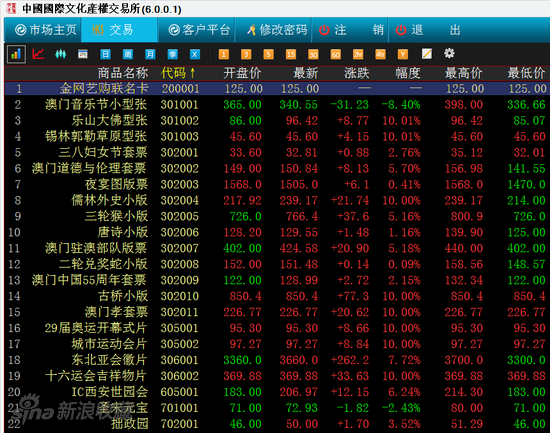
Task: Sort by 涨跌 column header
Action: click(x=357, y=73)
